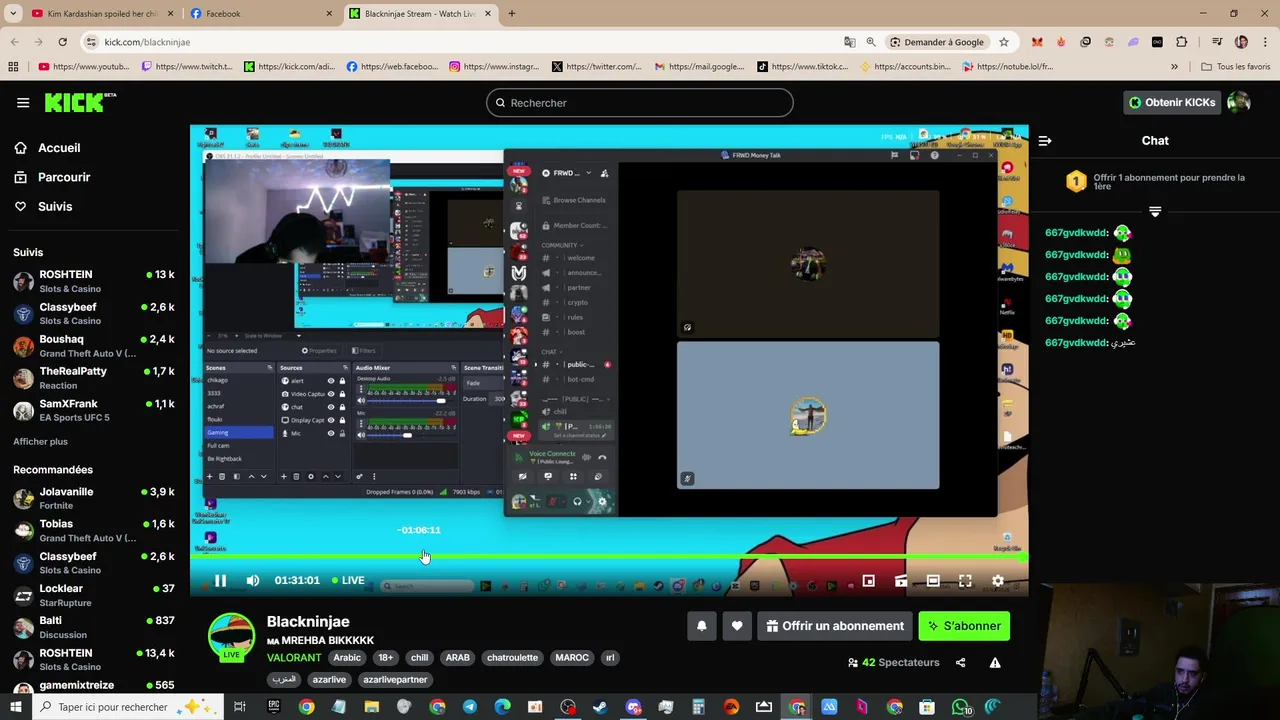Image resolution: width=1280 pixels, height=720 pixels.
Task: Follow channel with the heart button
Action: click(x=737, y=626)
